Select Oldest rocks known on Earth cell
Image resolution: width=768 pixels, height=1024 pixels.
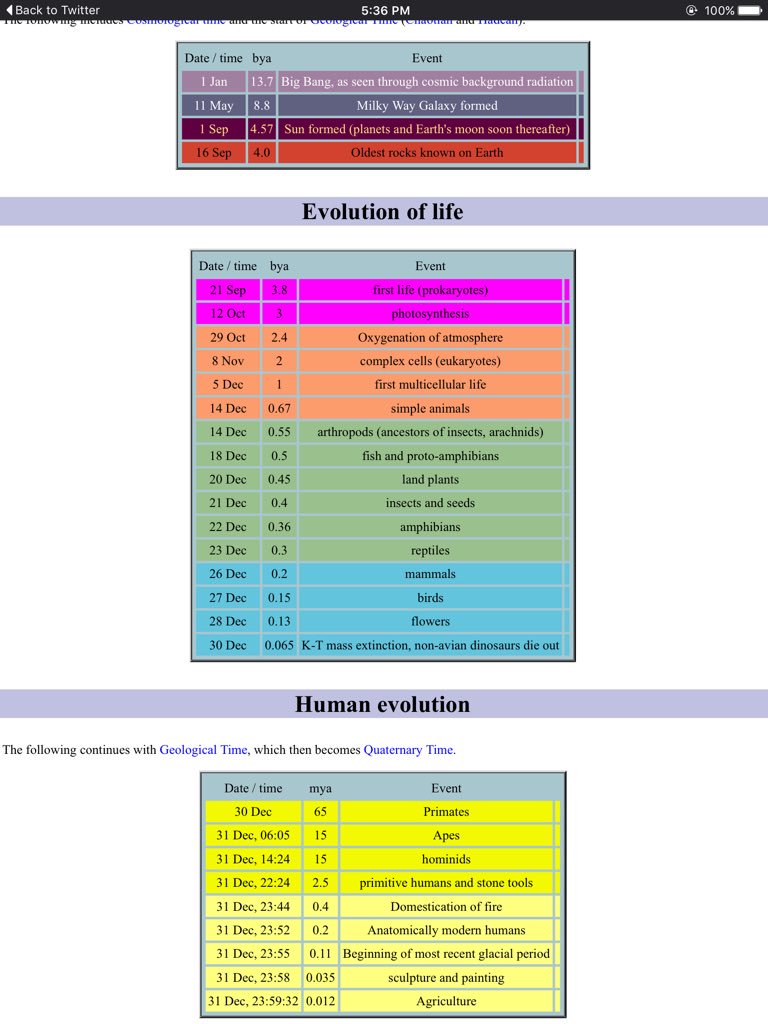pyautogui.click(x=427, y=152)
